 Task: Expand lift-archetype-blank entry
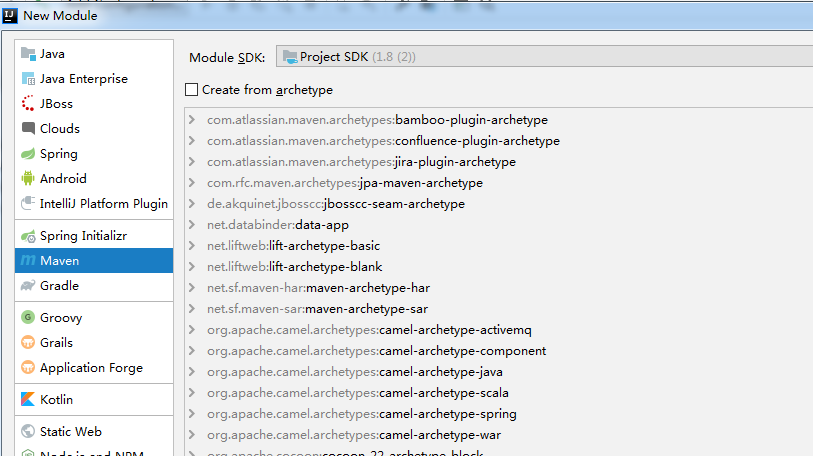(x=192, y=267)
